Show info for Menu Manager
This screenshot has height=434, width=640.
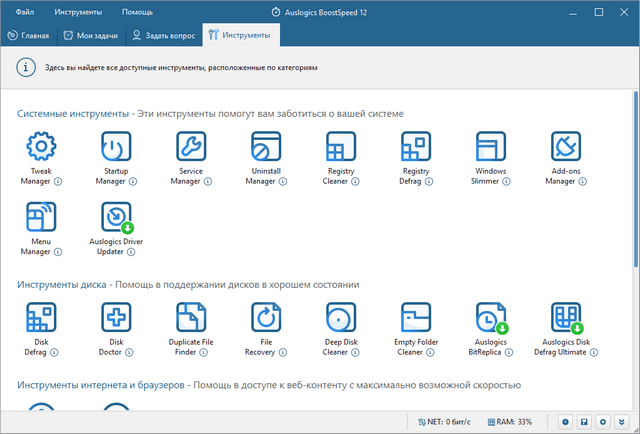pyautogui.click(x=58, y=252)
